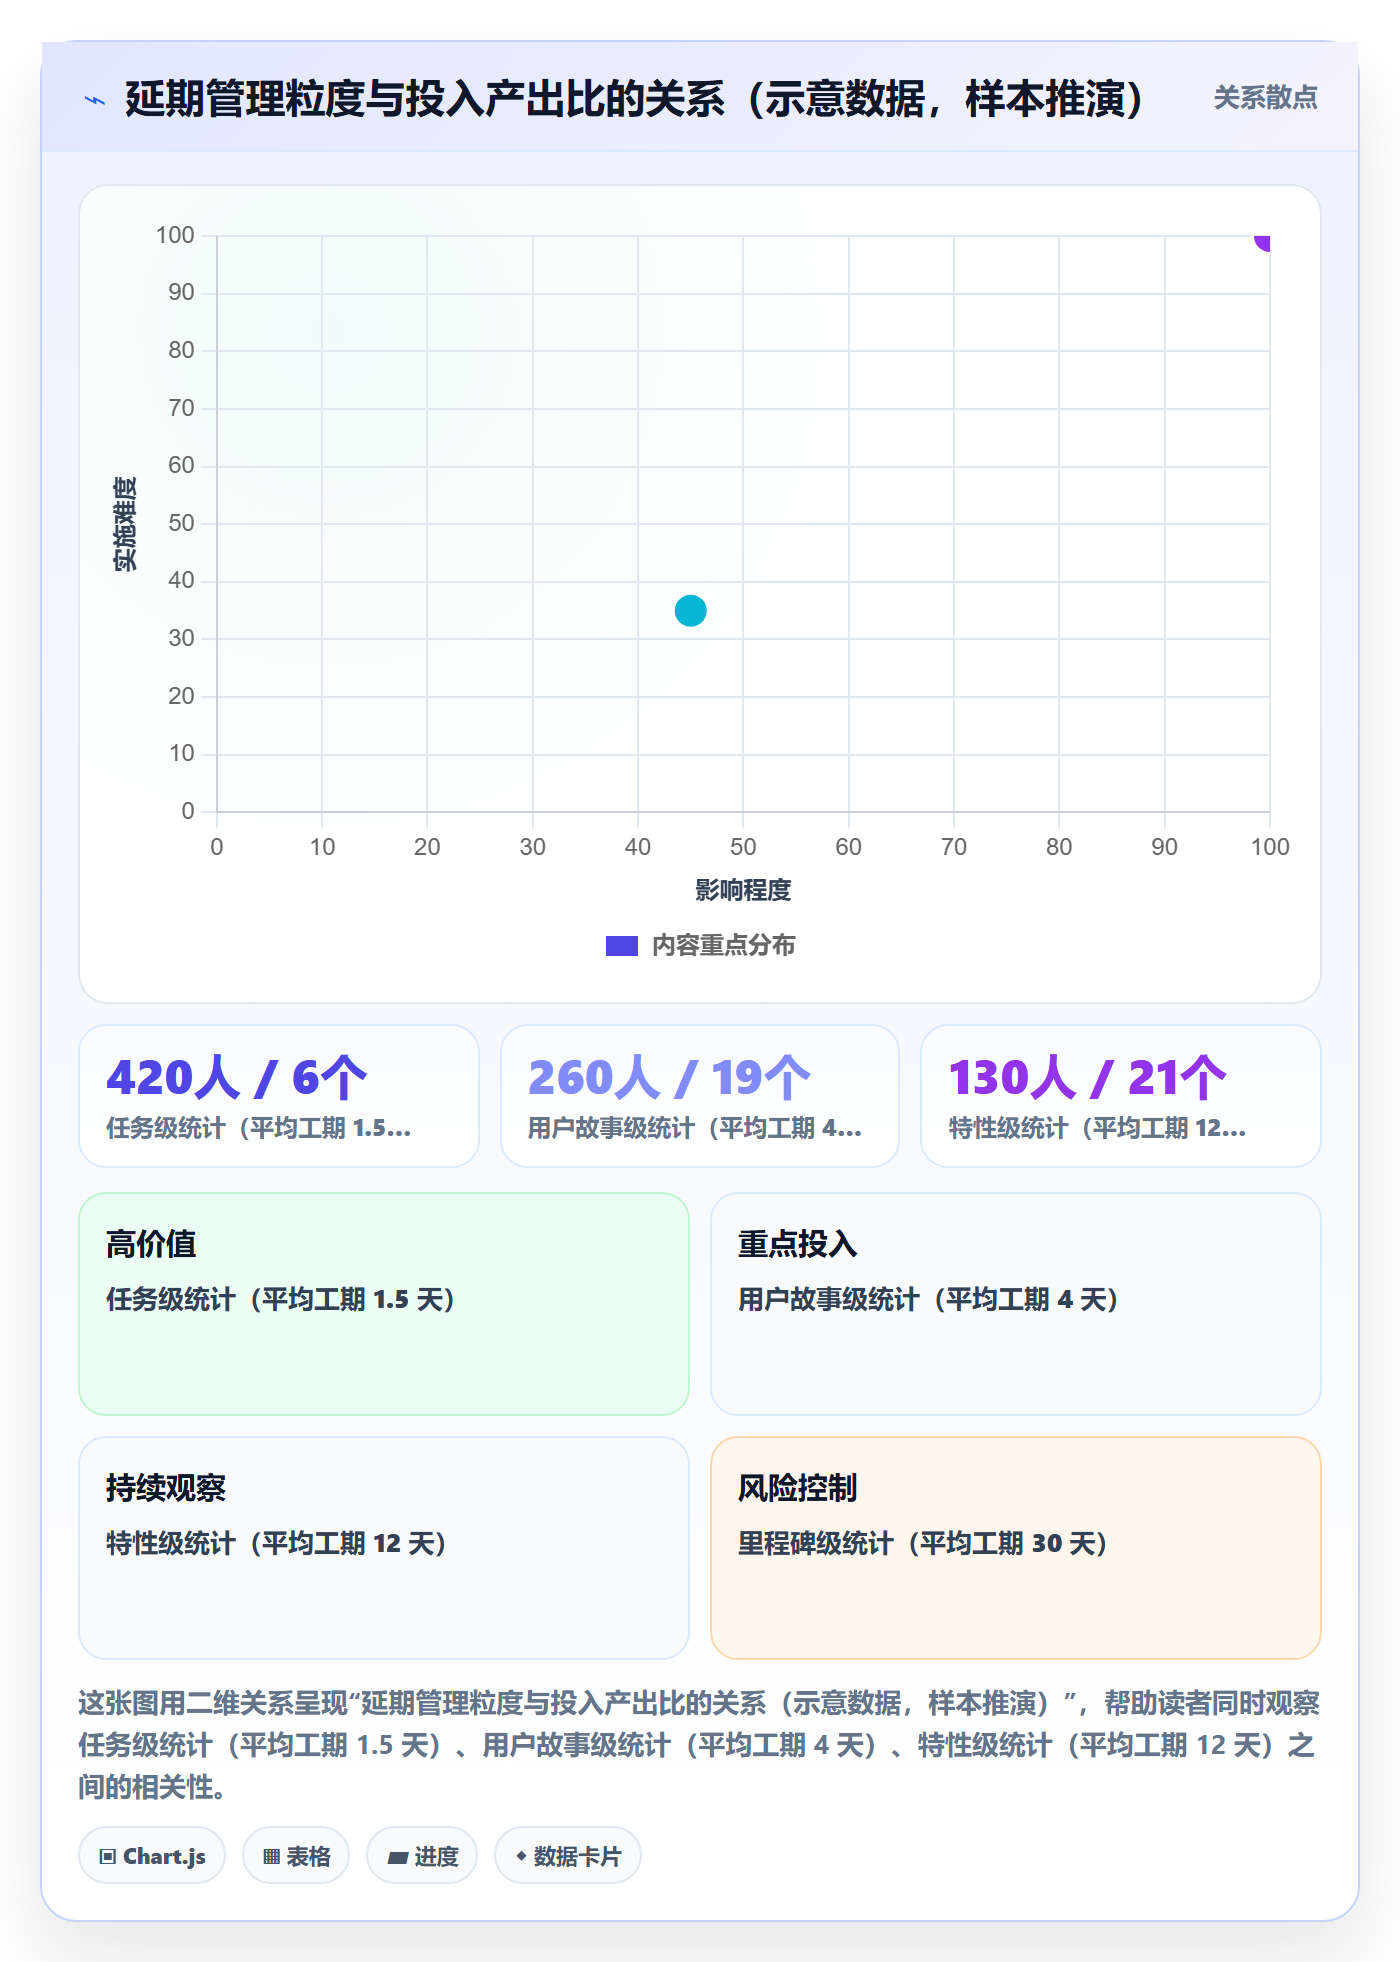The image size is (1400, 1962).
Task: Open the 风险控制 quadrant card
Action: point(1015,1548)
